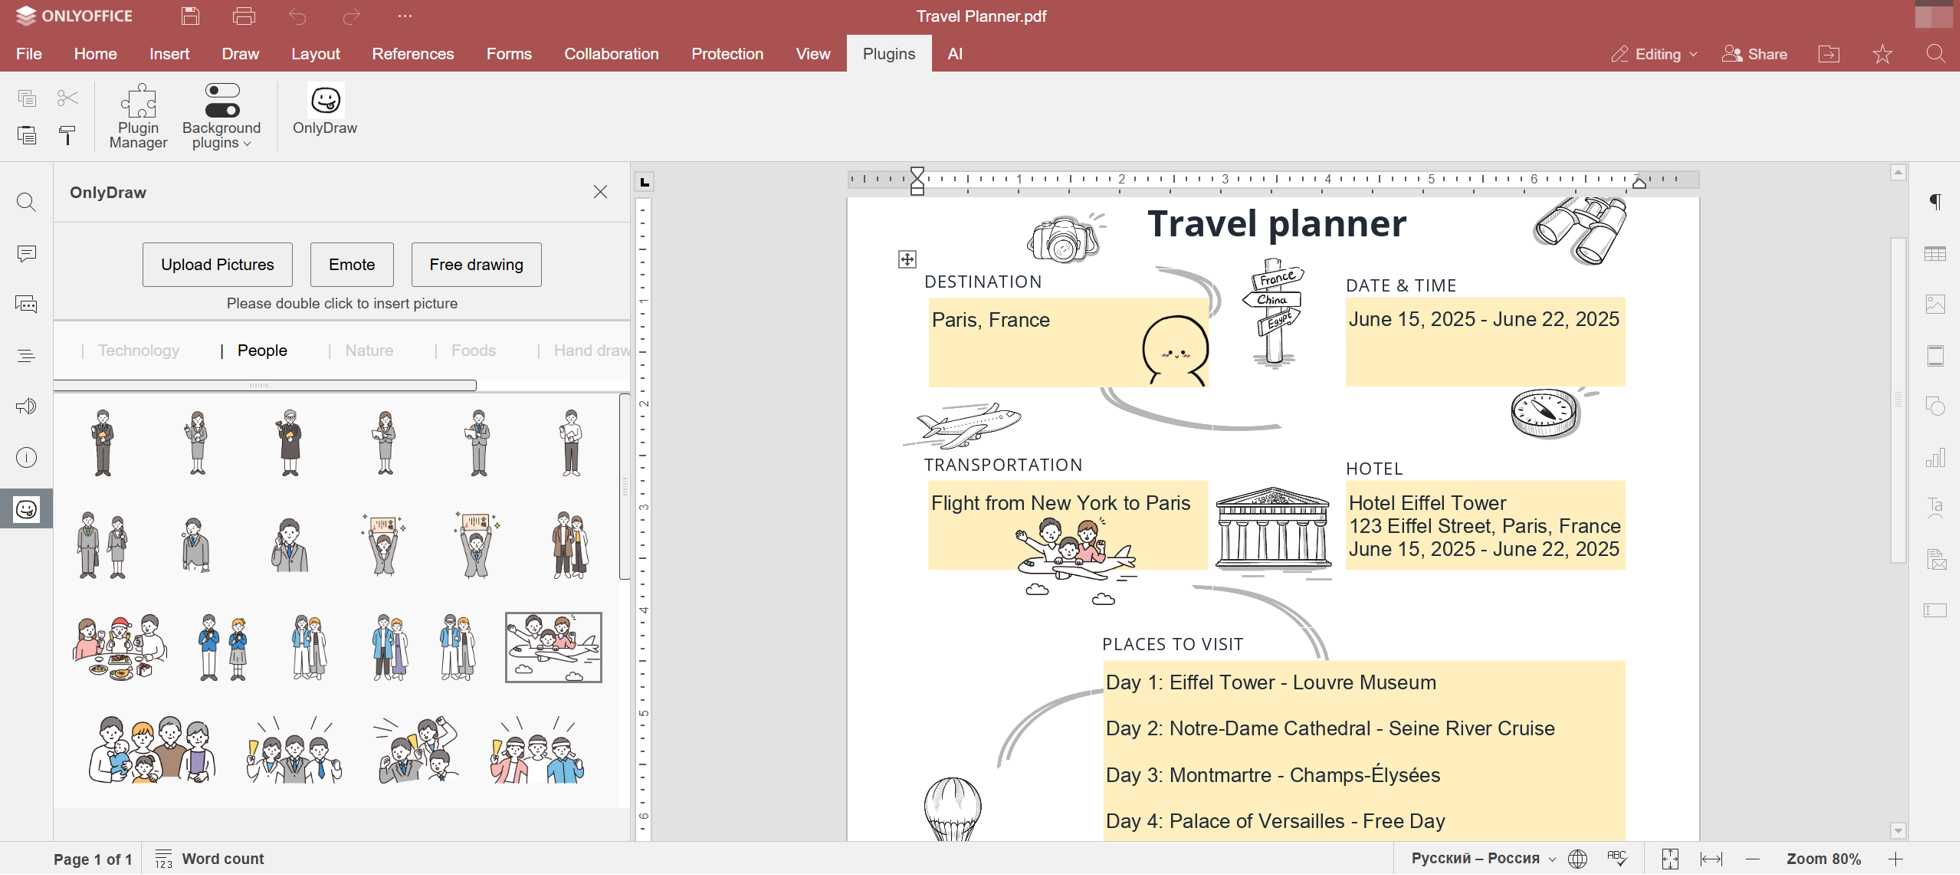This screenshot has width=1960, height=875.
Task: Toggle spell checking in status bar
Action: pyautogui.click(x=1617, y=859)
